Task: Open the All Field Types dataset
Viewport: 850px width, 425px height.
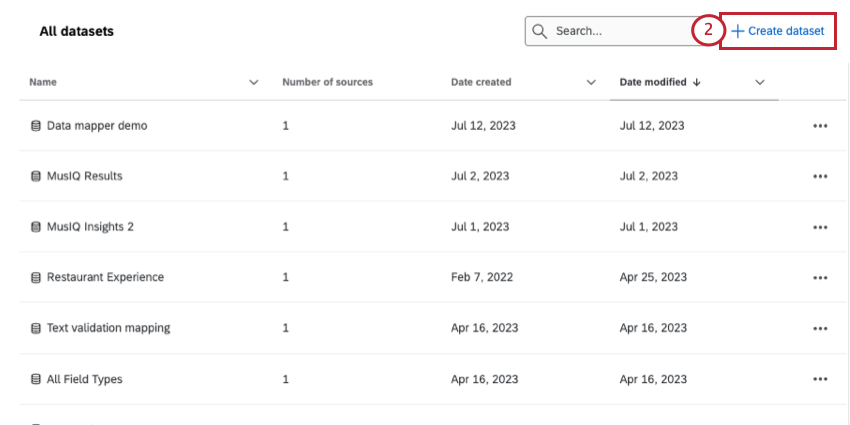Action: click(84, 379)
